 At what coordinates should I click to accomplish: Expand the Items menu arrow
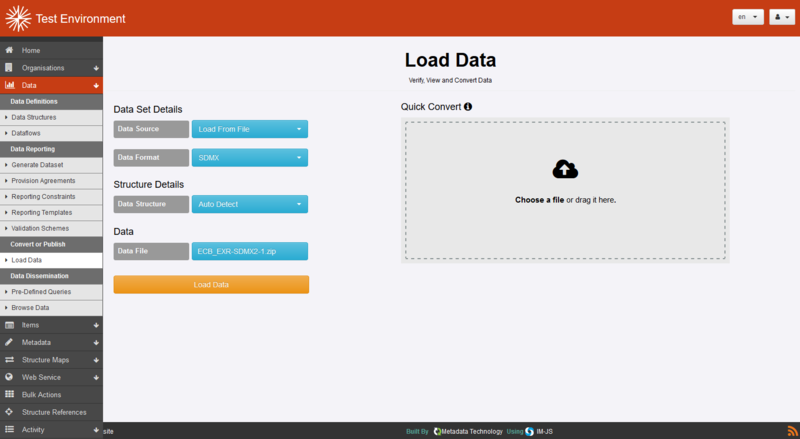(96, 325)
